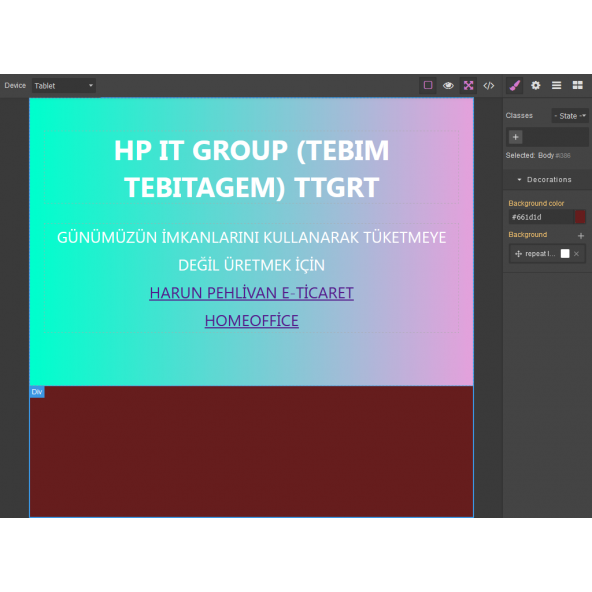Screen dimensions: 592x592
Task: Open the background color swatch picker
Action: 580,217
